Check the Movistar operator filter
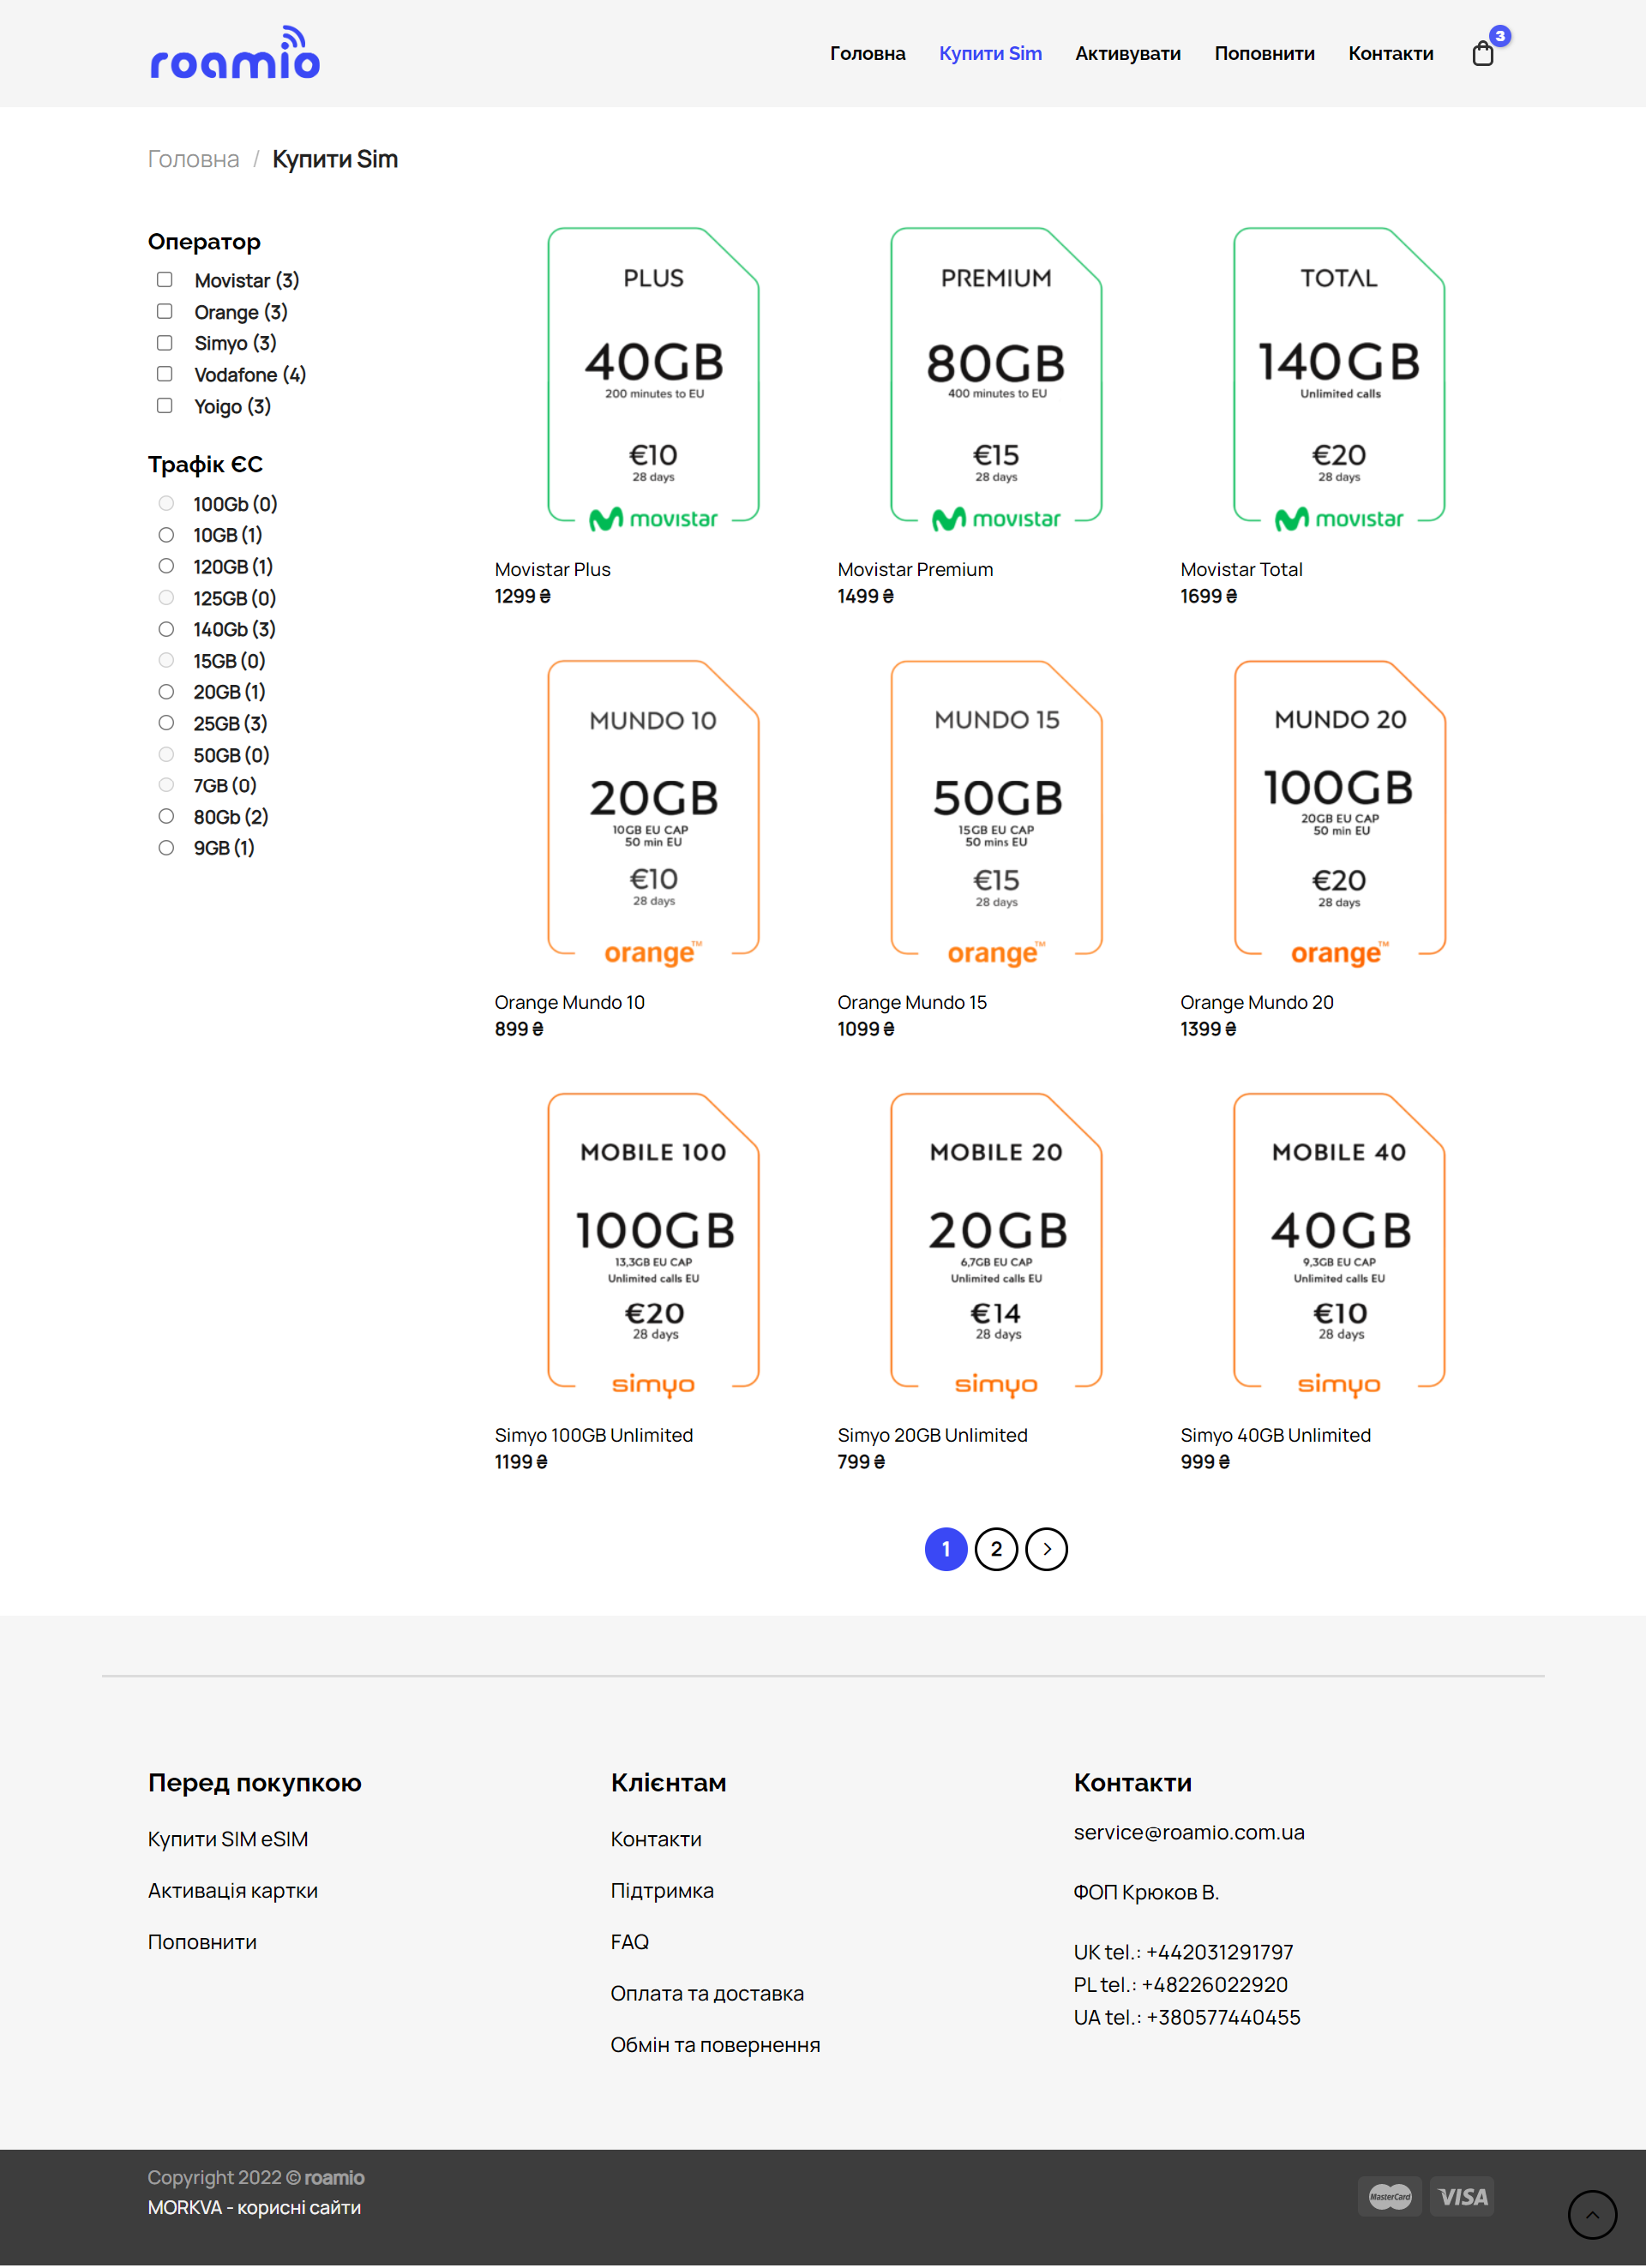 (165, 280)
